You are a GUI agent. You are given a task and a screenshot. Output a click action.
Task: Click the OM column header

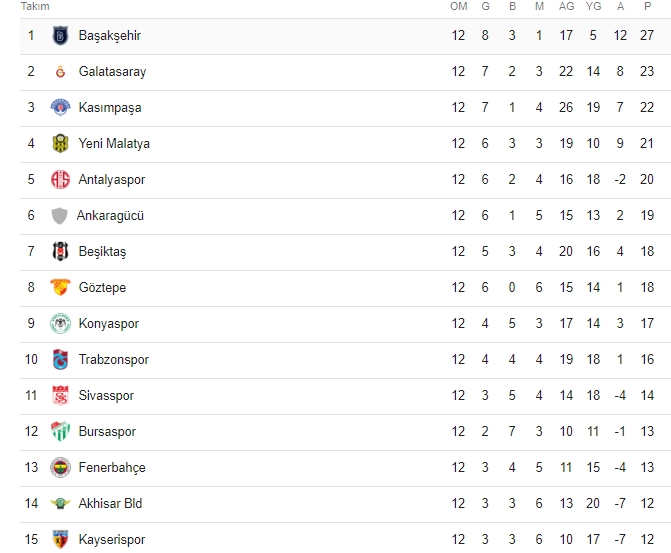pyautogui.click(x=458, y=7)
